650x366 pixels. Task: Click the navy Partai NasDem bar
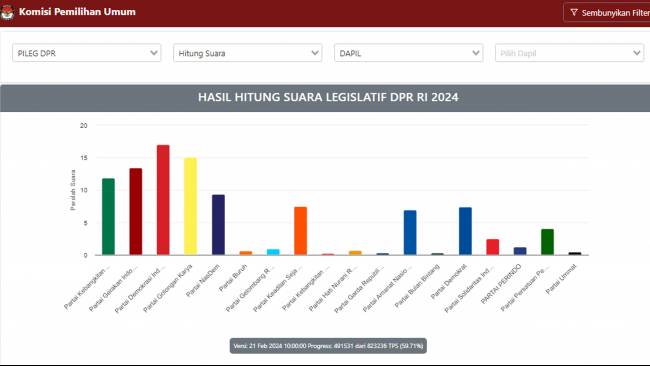click(x=218, y=225)
